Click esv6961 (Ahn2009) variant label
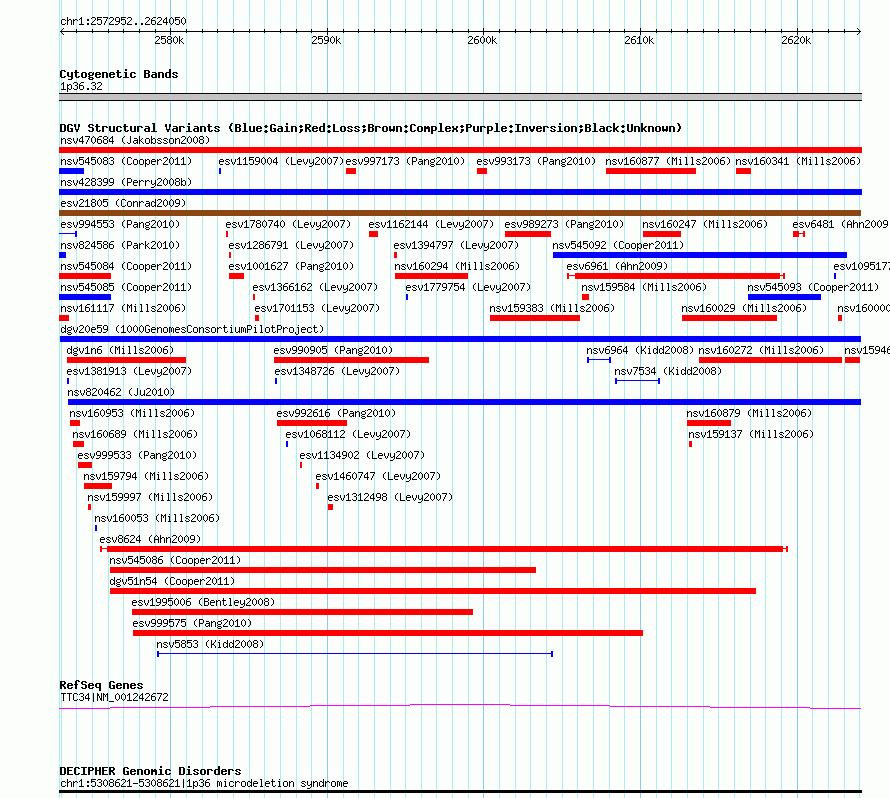The image size is (890, 798). [x=617, y=266]
